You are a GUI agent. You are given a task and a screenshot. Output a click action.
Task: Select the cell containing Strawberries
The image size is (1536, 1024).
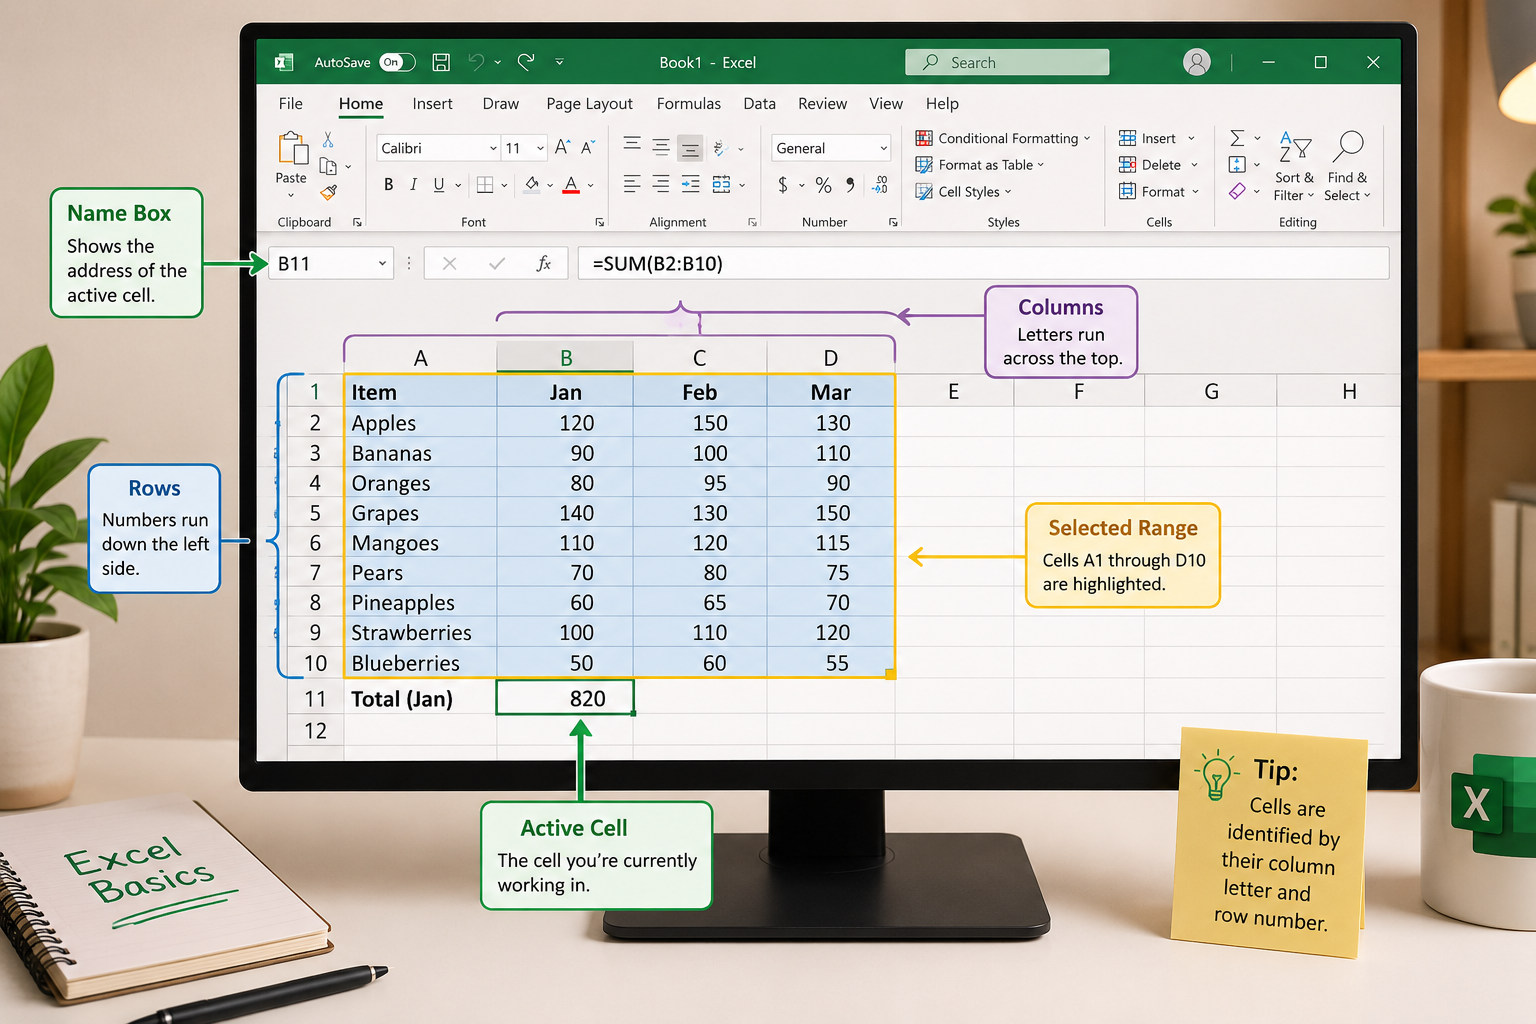point(420,632)
